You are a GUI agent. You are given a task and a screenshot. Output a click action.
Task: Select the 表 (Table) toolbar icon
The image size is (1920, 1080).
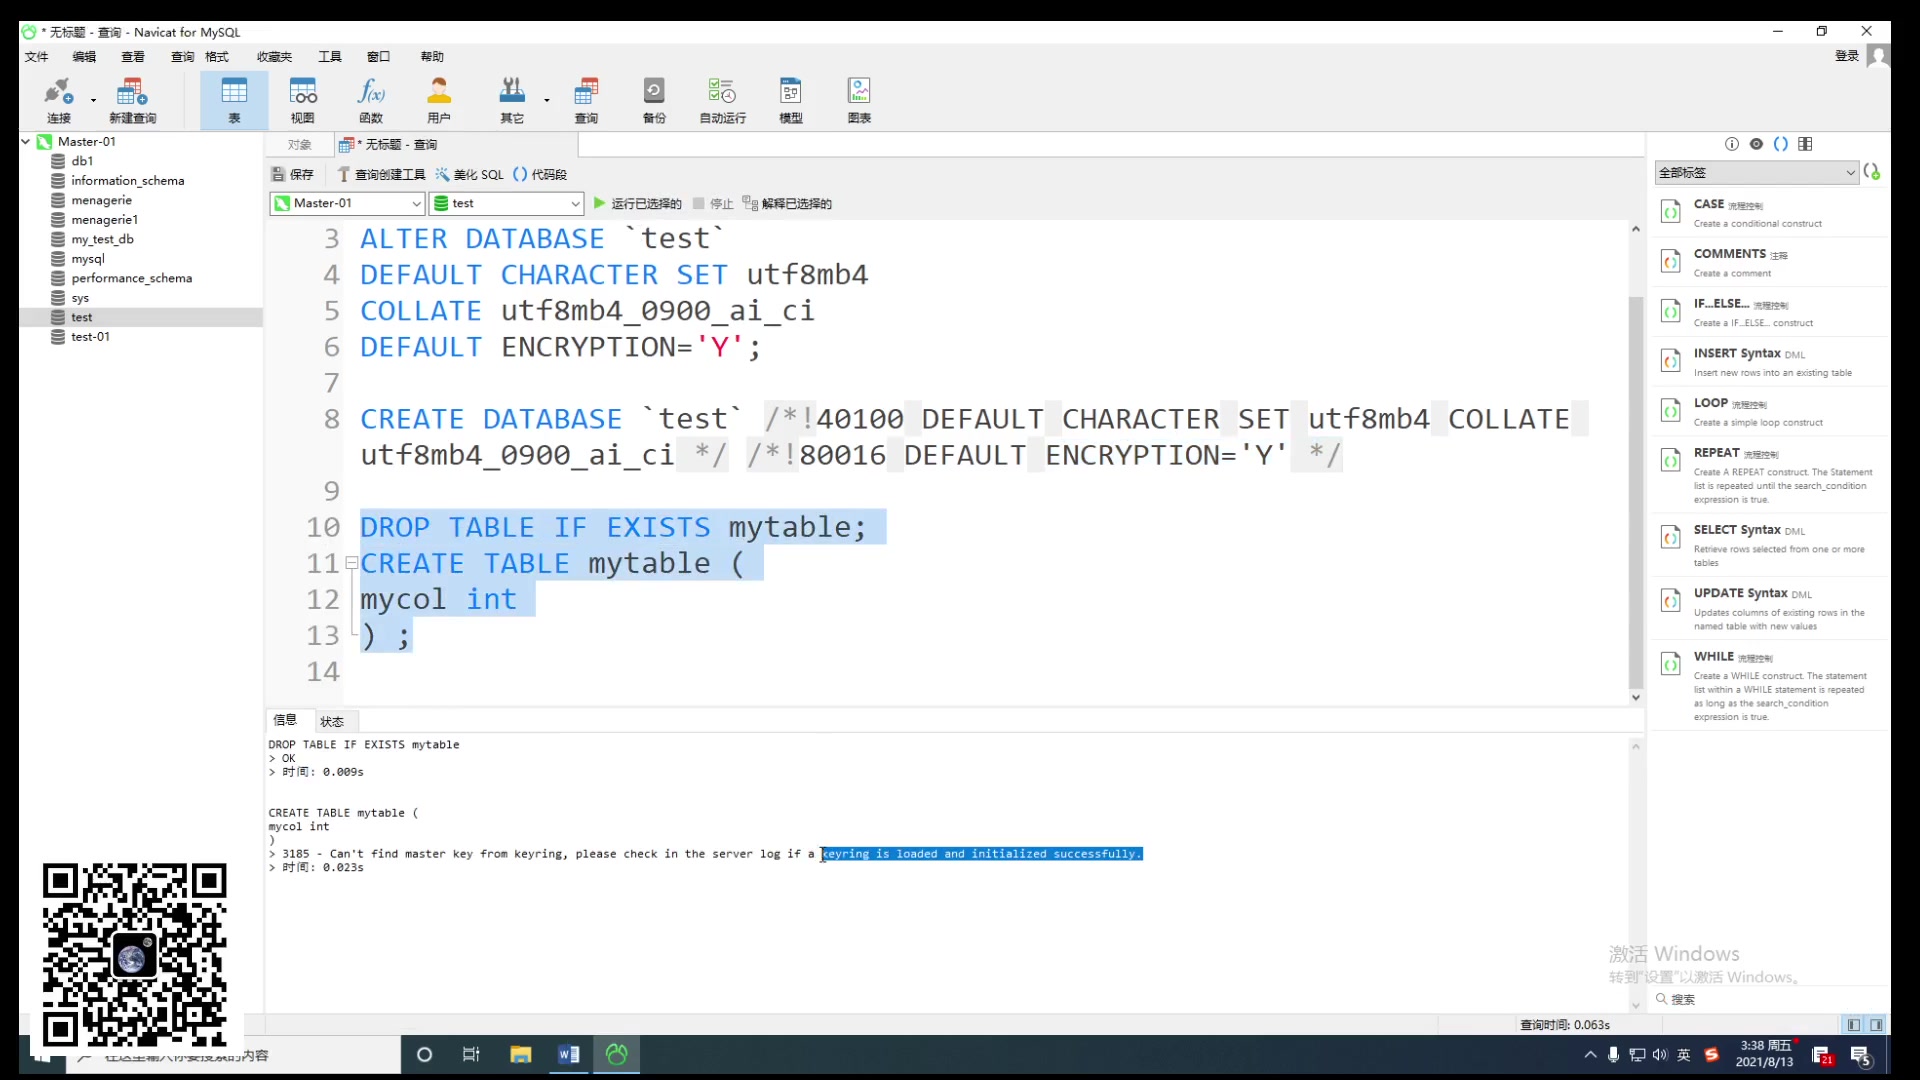coord(234,101)
